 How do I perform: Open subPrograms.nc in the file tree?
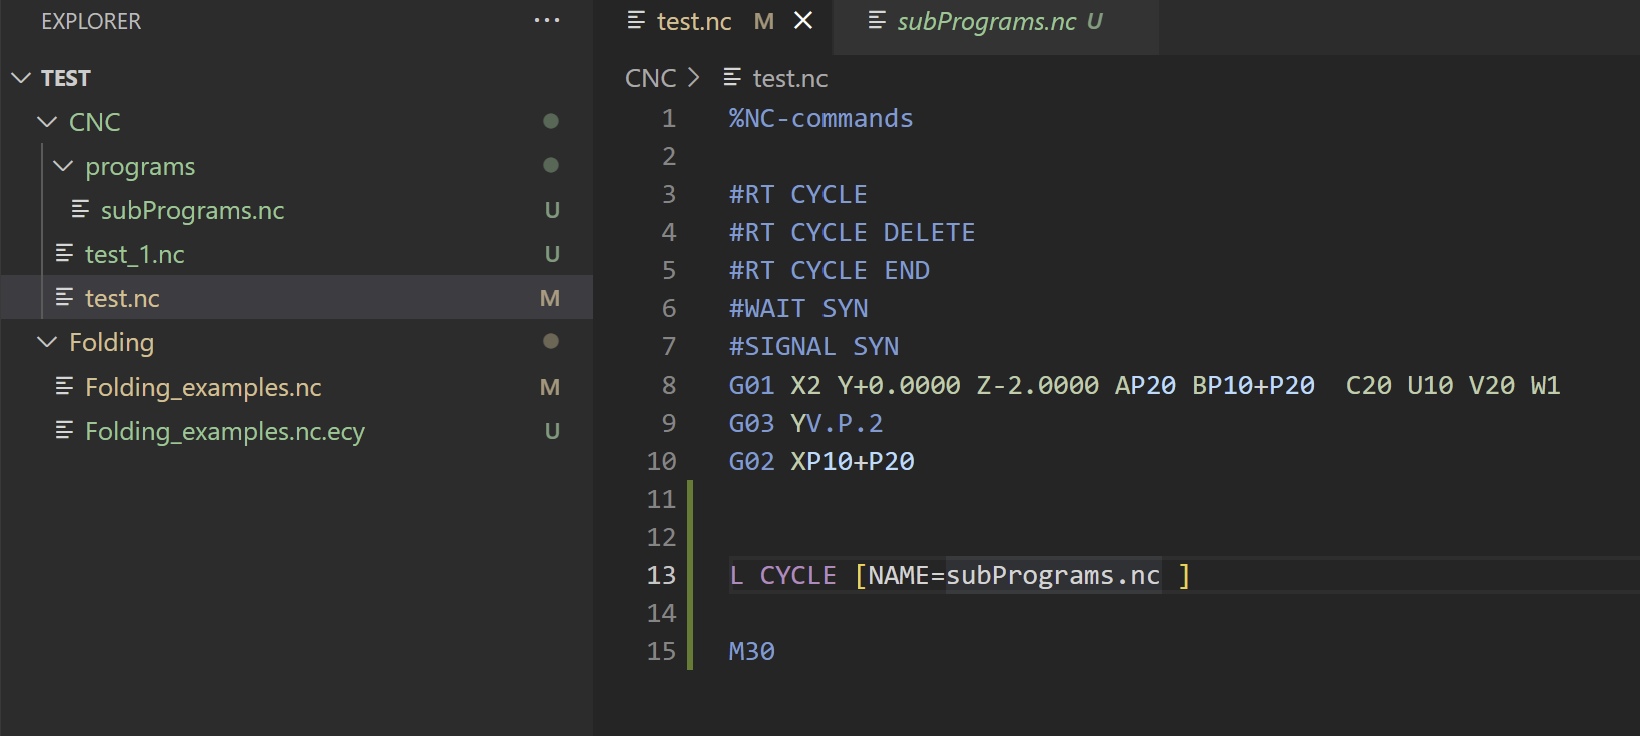coord(193,210)
